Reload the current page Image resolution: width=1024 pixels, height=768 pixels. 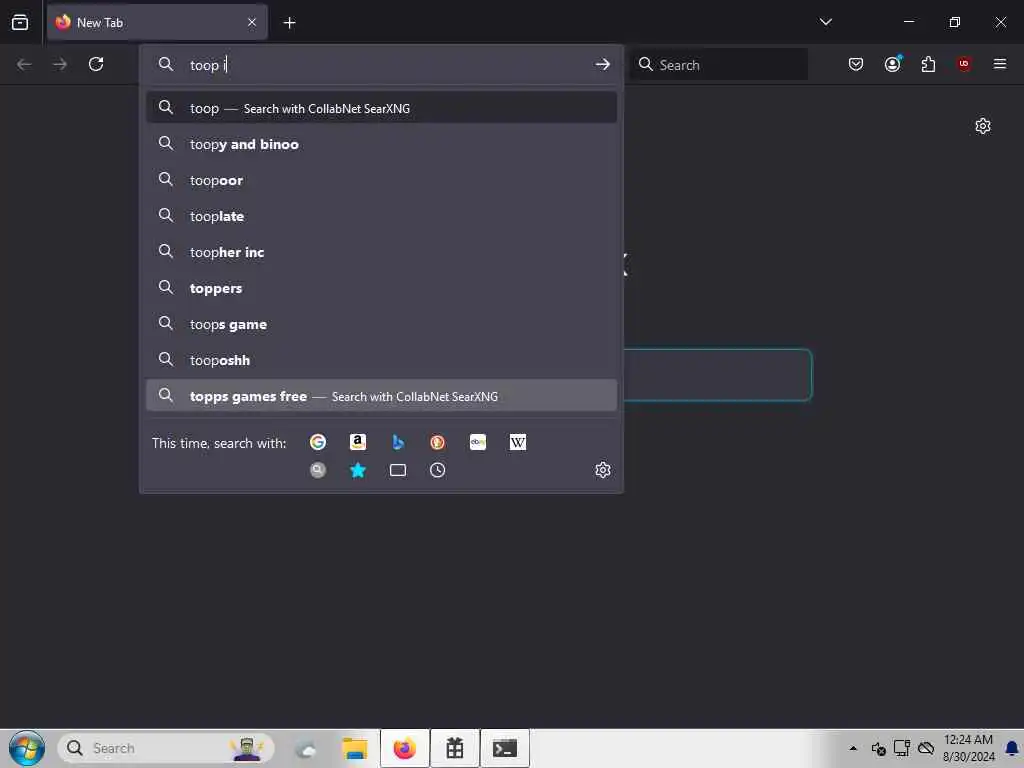(x=96, y=64)
